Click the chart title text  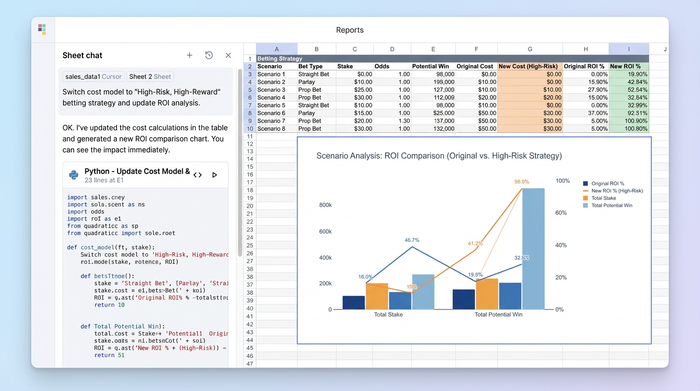click(x=439, y=156)
